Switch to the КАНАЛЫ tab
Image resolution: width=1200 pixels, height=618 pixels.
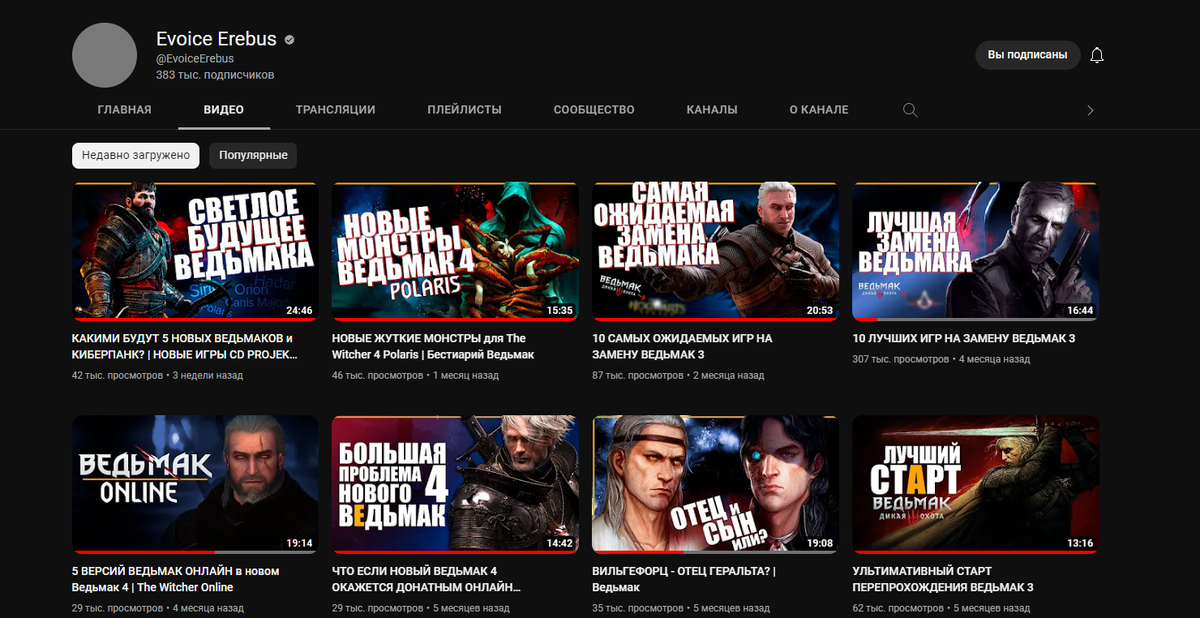pyautogui.click(x=712, y=110)
